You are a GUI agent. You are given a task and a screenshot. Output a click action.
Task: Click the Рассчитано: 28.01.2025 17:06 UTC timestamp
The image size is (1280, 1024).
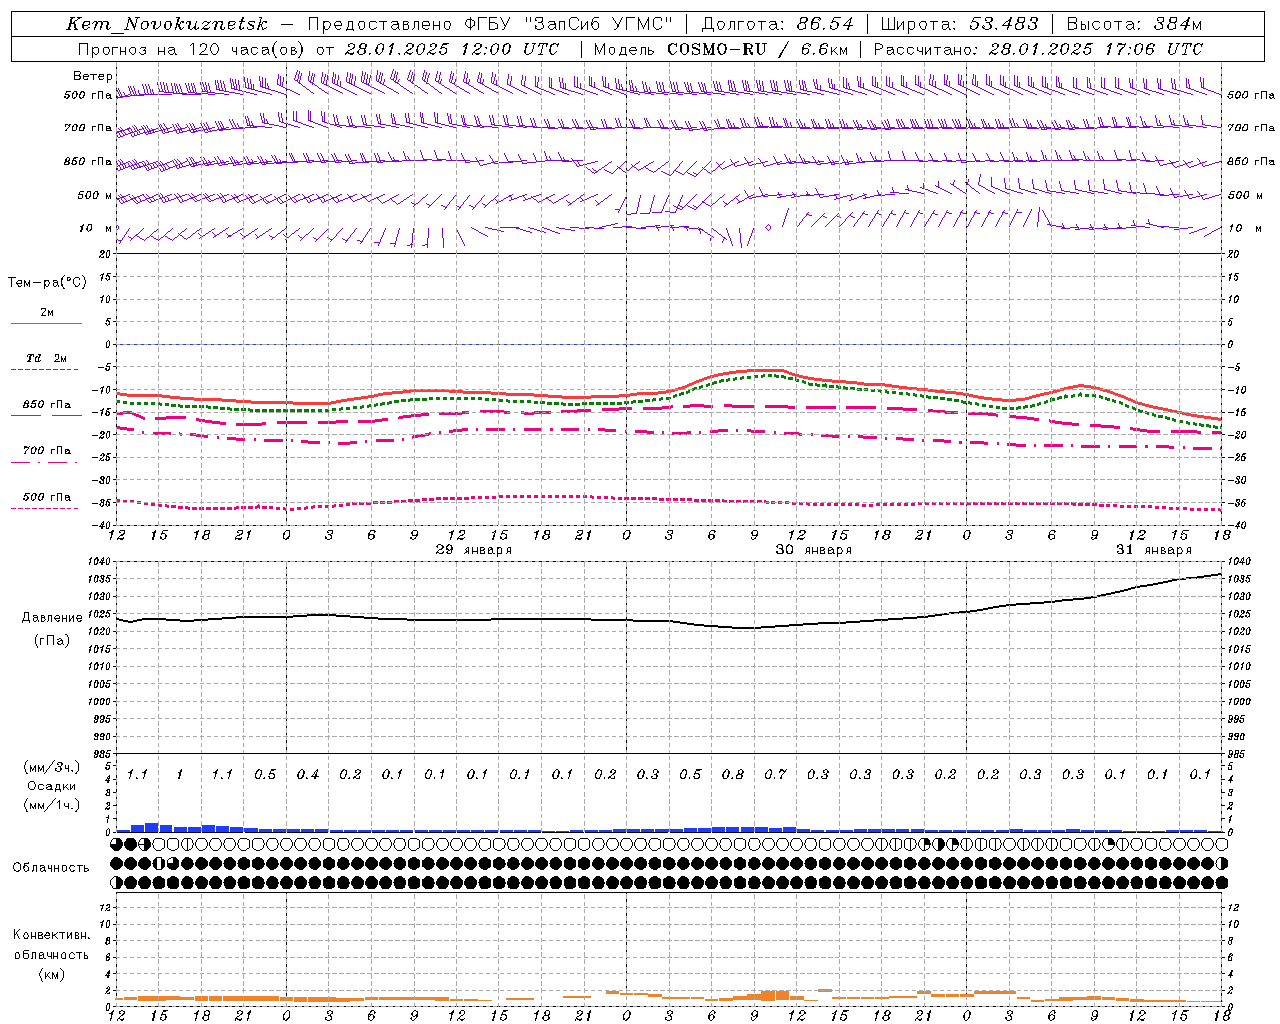(1038, 49)
